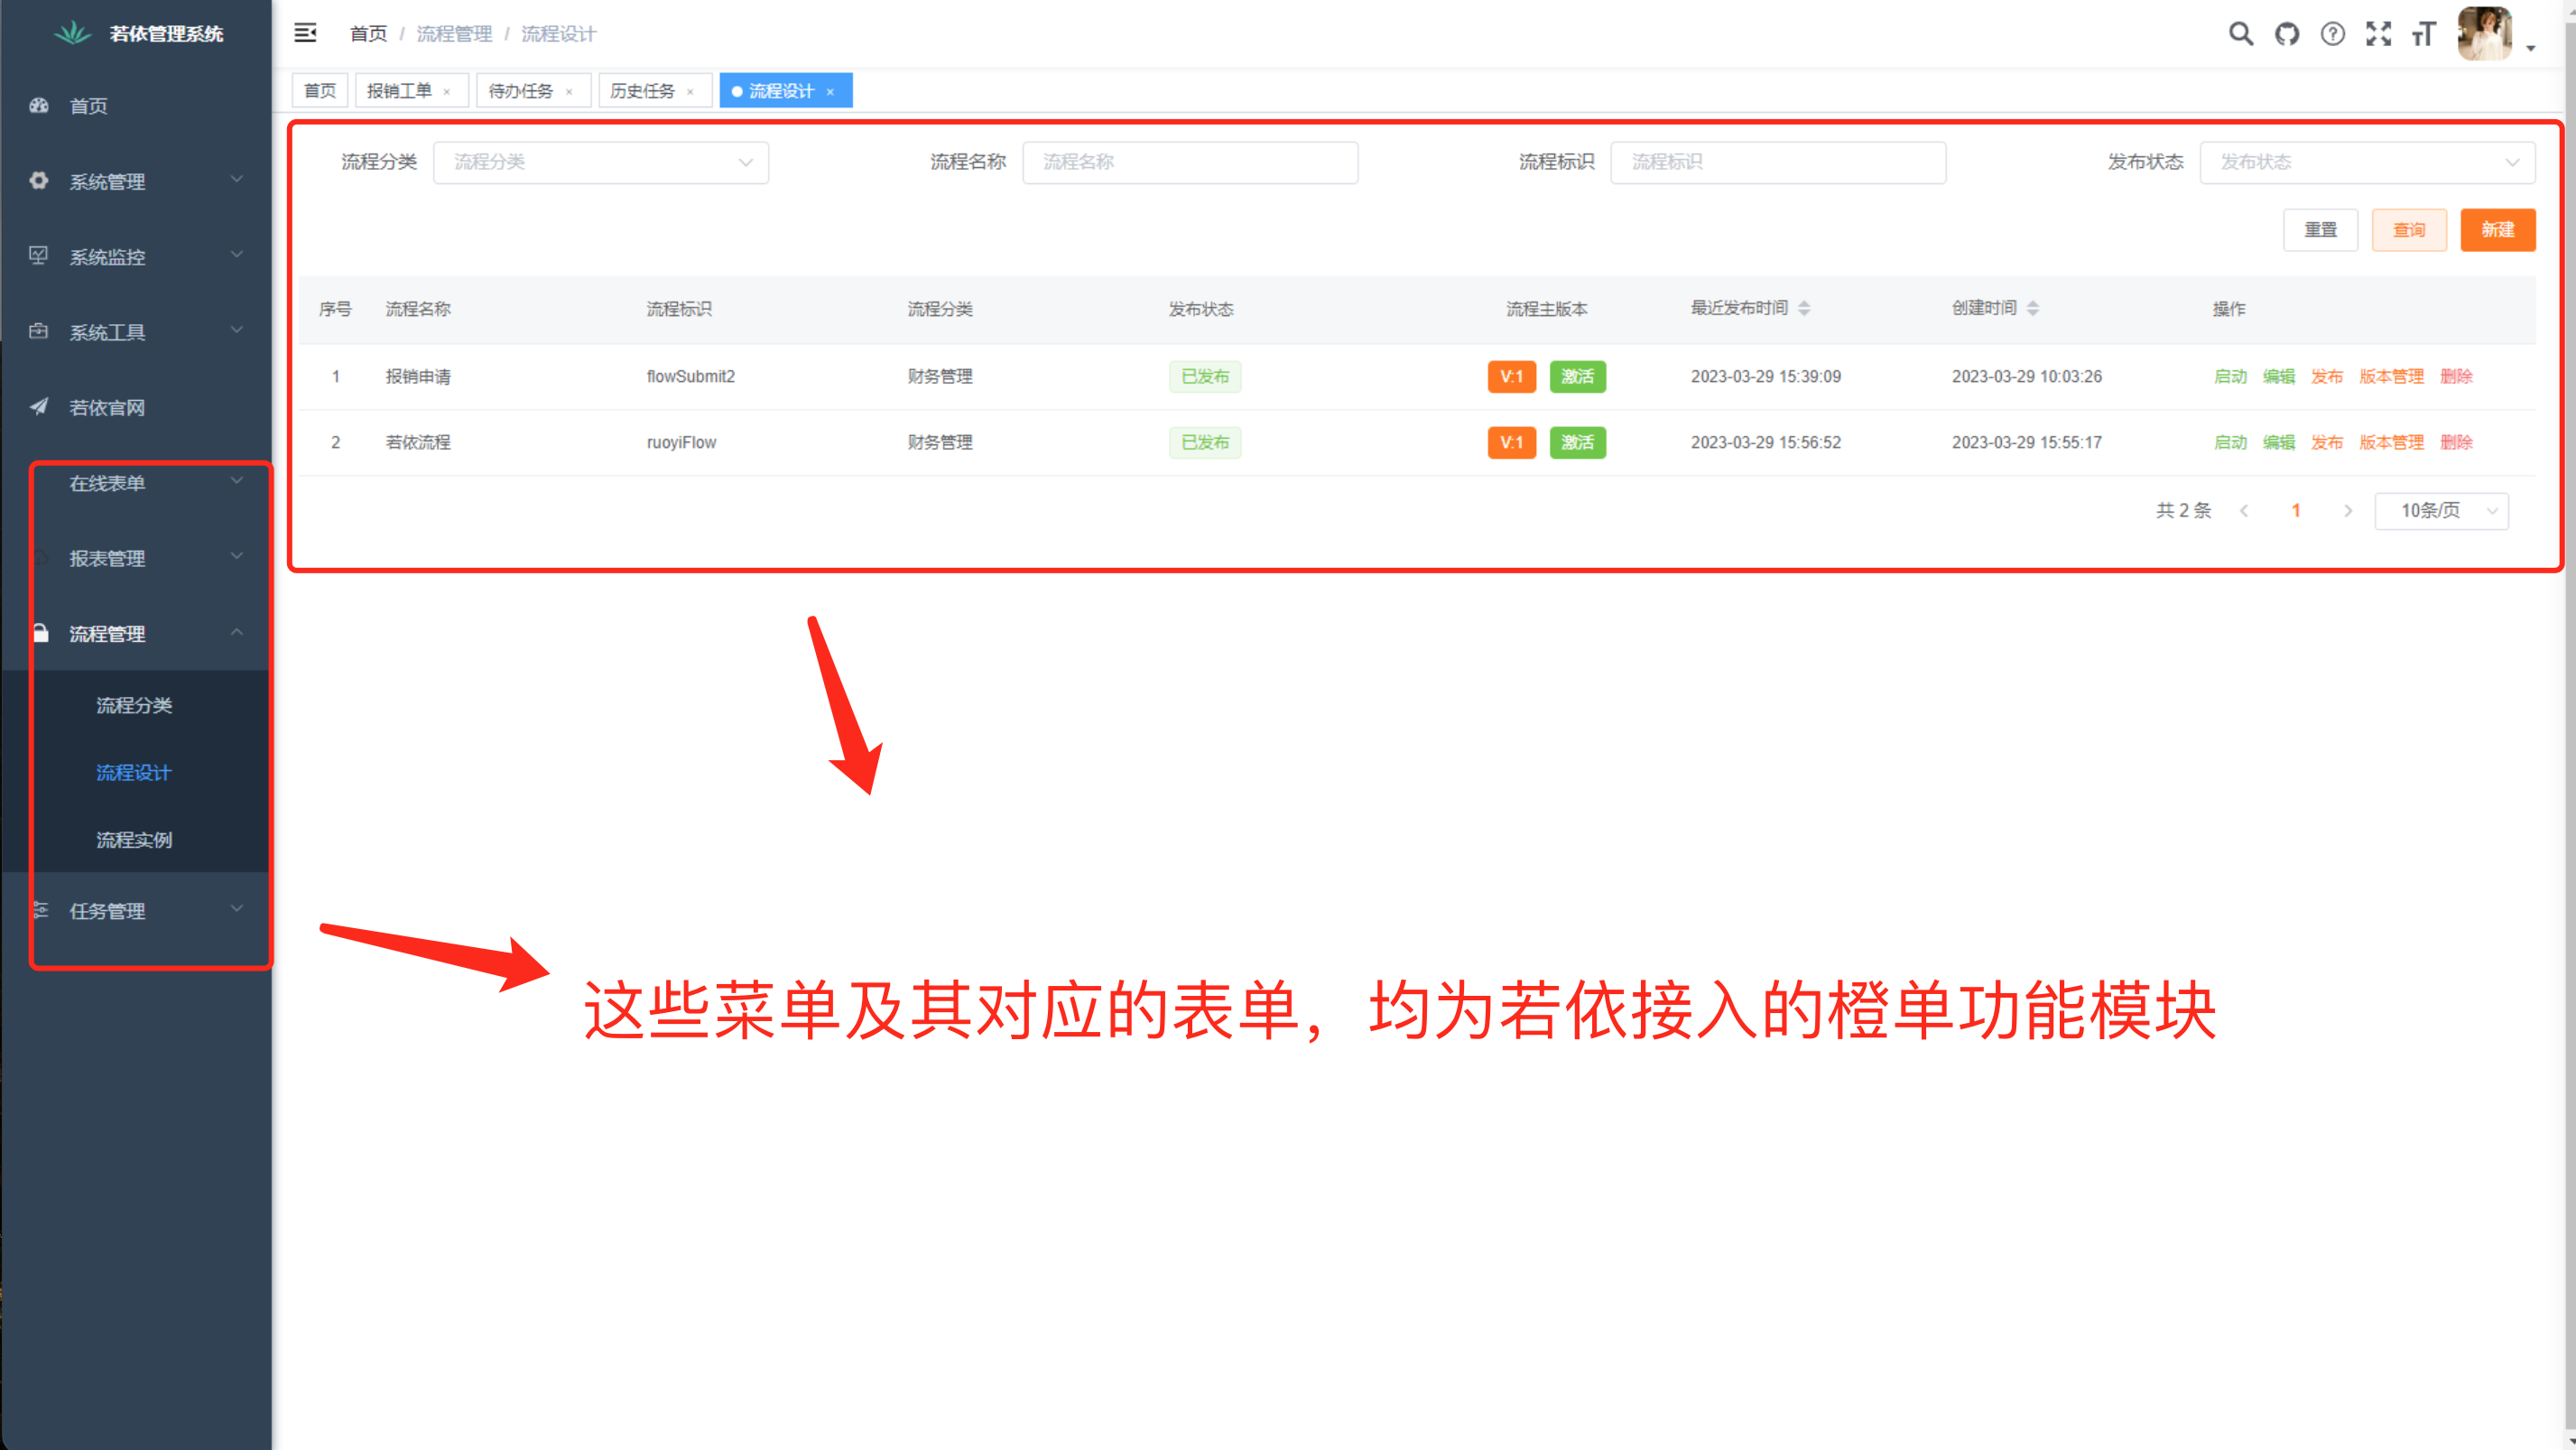Click 版本管理 link for 报销申请 row
Screen dimensions: 2576x1450
(2390, 376)
